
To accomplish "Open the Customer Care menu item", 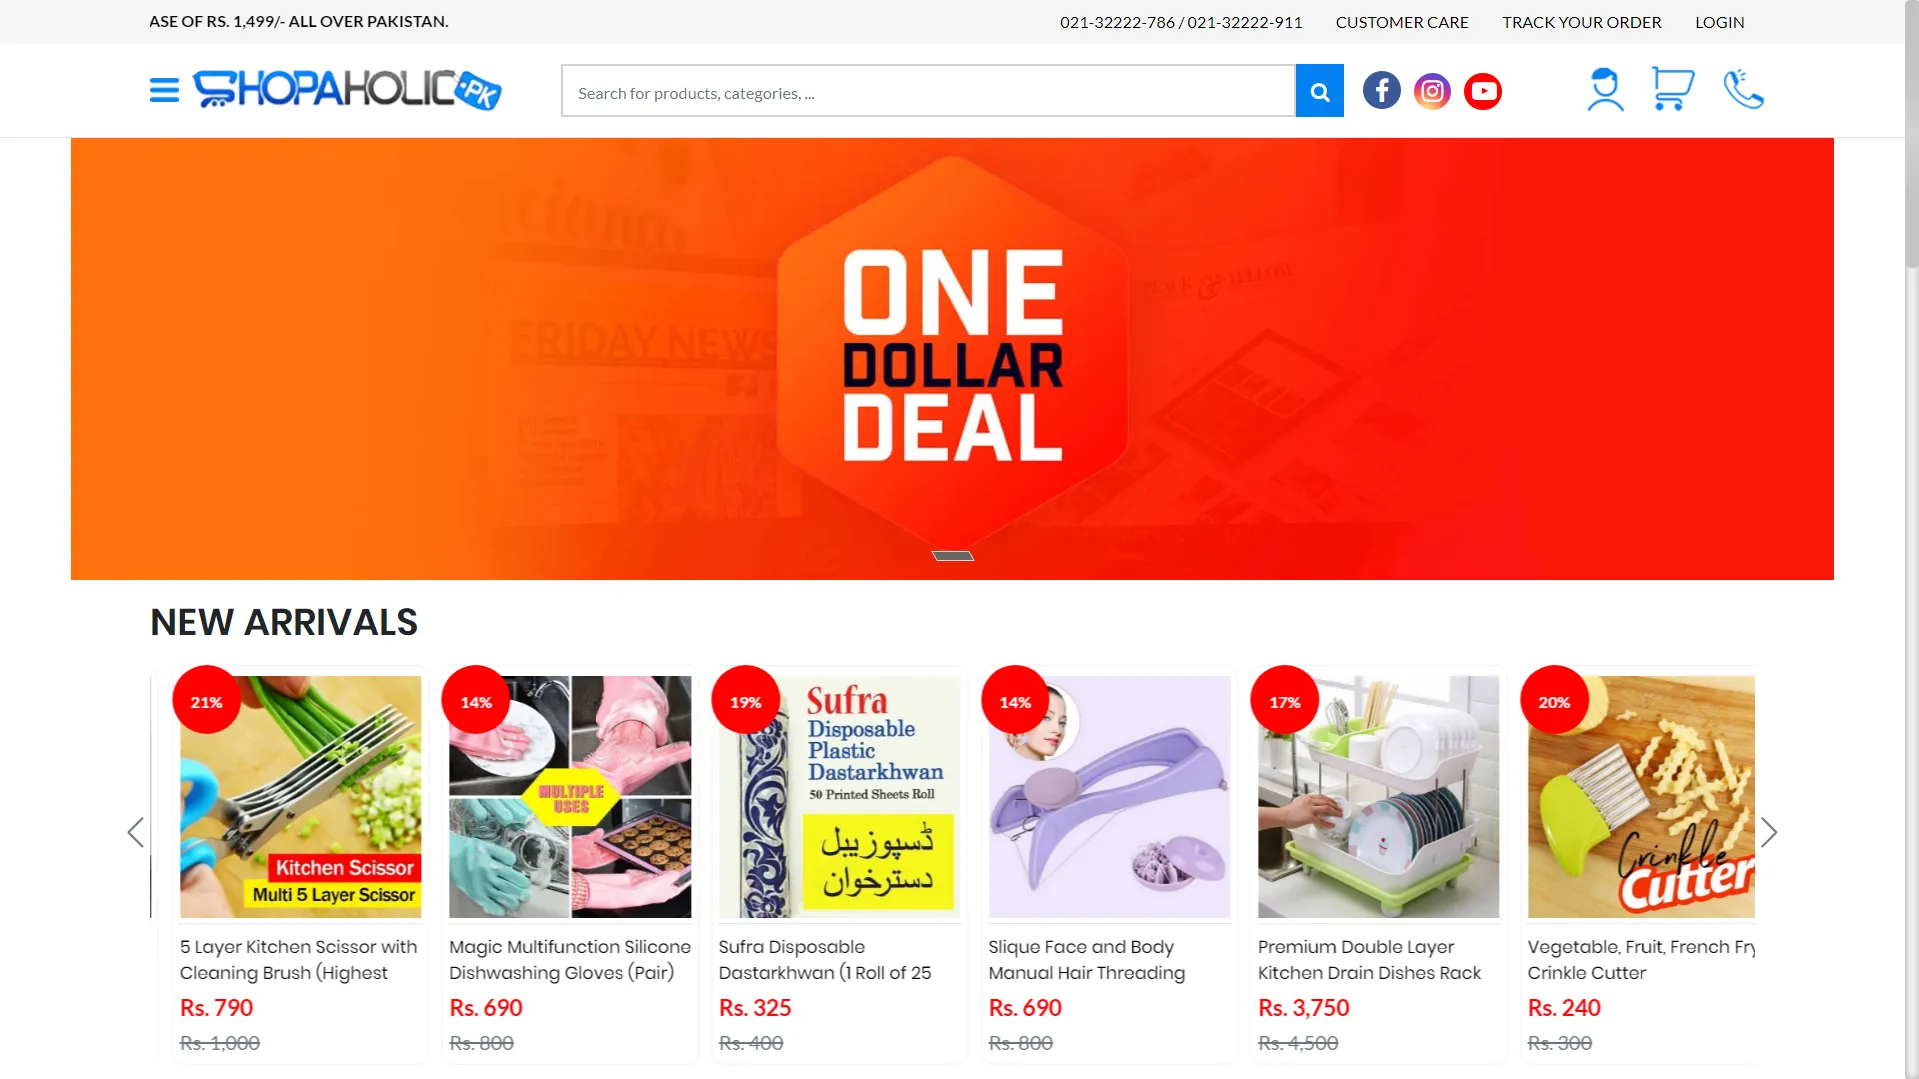I will click(x=1402, y=22).
